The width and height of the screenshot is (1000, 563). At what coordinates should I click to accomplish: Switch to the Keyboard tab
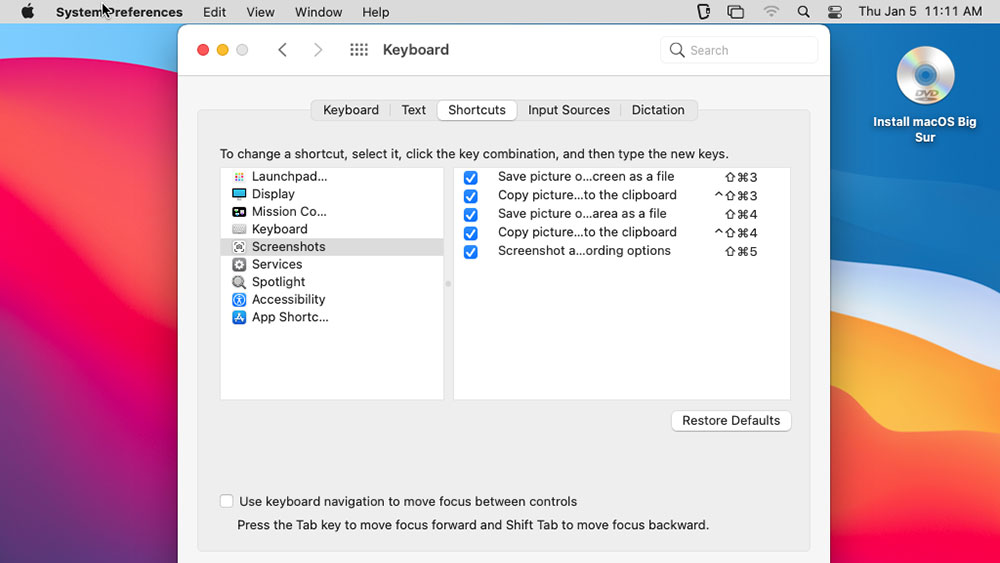[351, 110]
